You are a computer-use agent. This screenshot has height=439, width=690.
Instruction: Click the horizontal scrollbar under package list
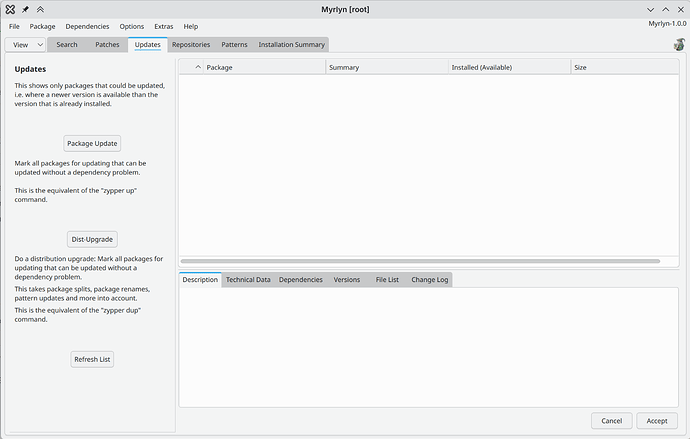[x=420, y=261]
